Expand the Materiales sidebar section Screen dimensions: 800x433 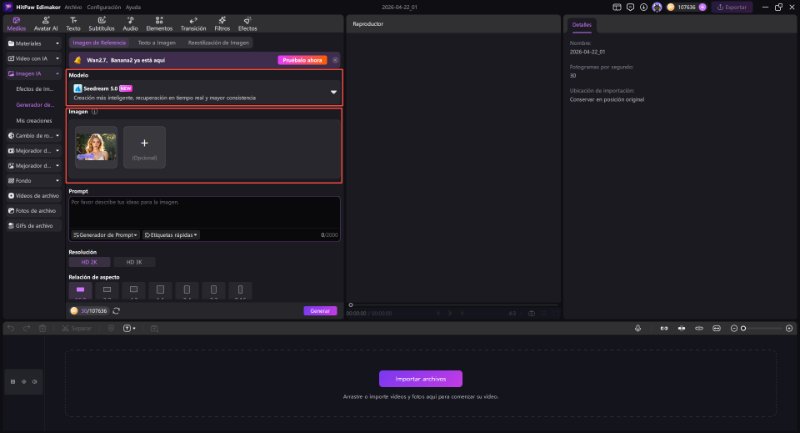(31, 44)
